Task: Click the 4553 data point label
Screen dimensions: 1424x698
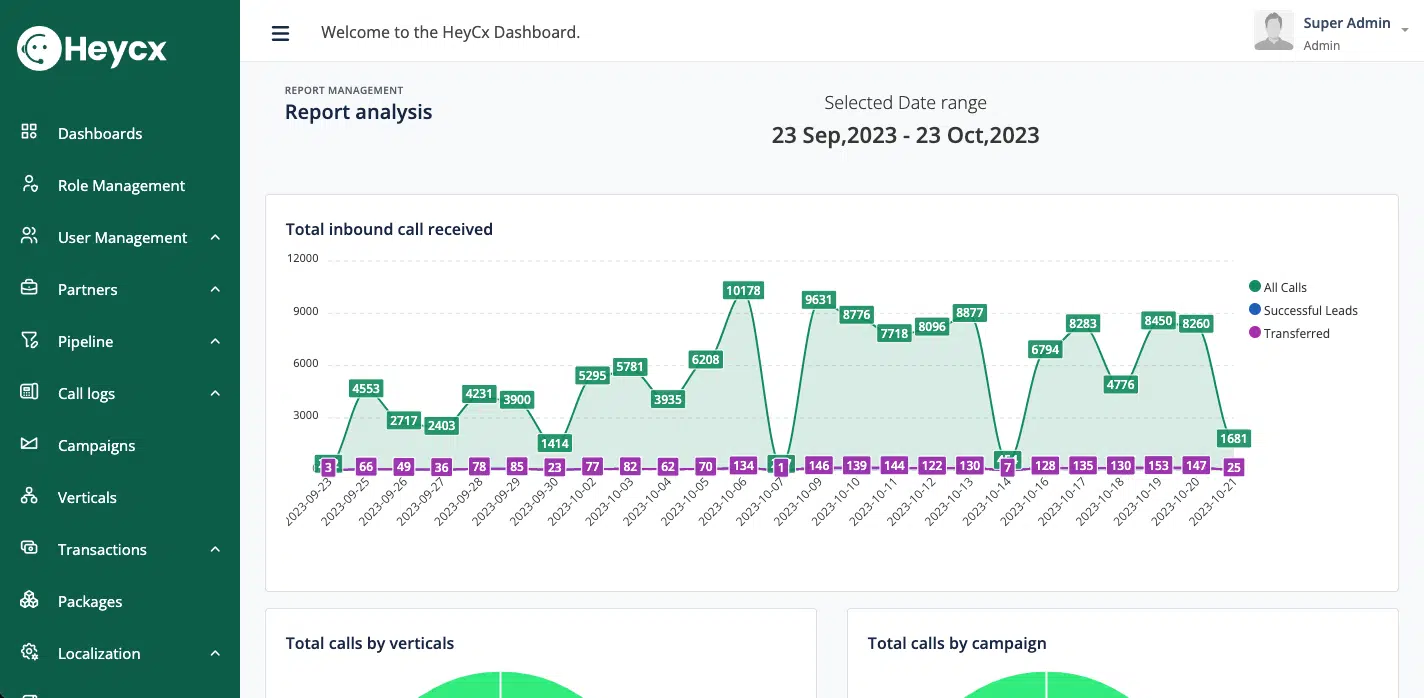Action: tap(366, 389)
